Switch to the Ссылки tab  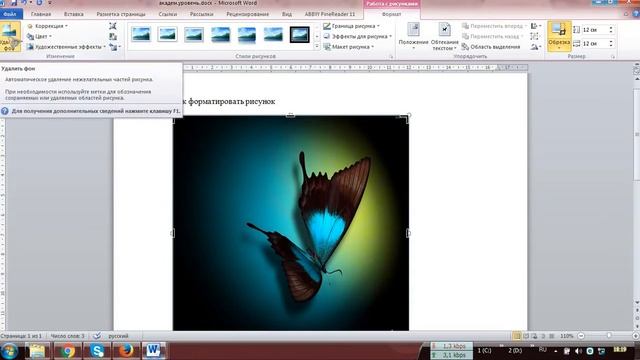pyautogui.click(x=168, y=14)
